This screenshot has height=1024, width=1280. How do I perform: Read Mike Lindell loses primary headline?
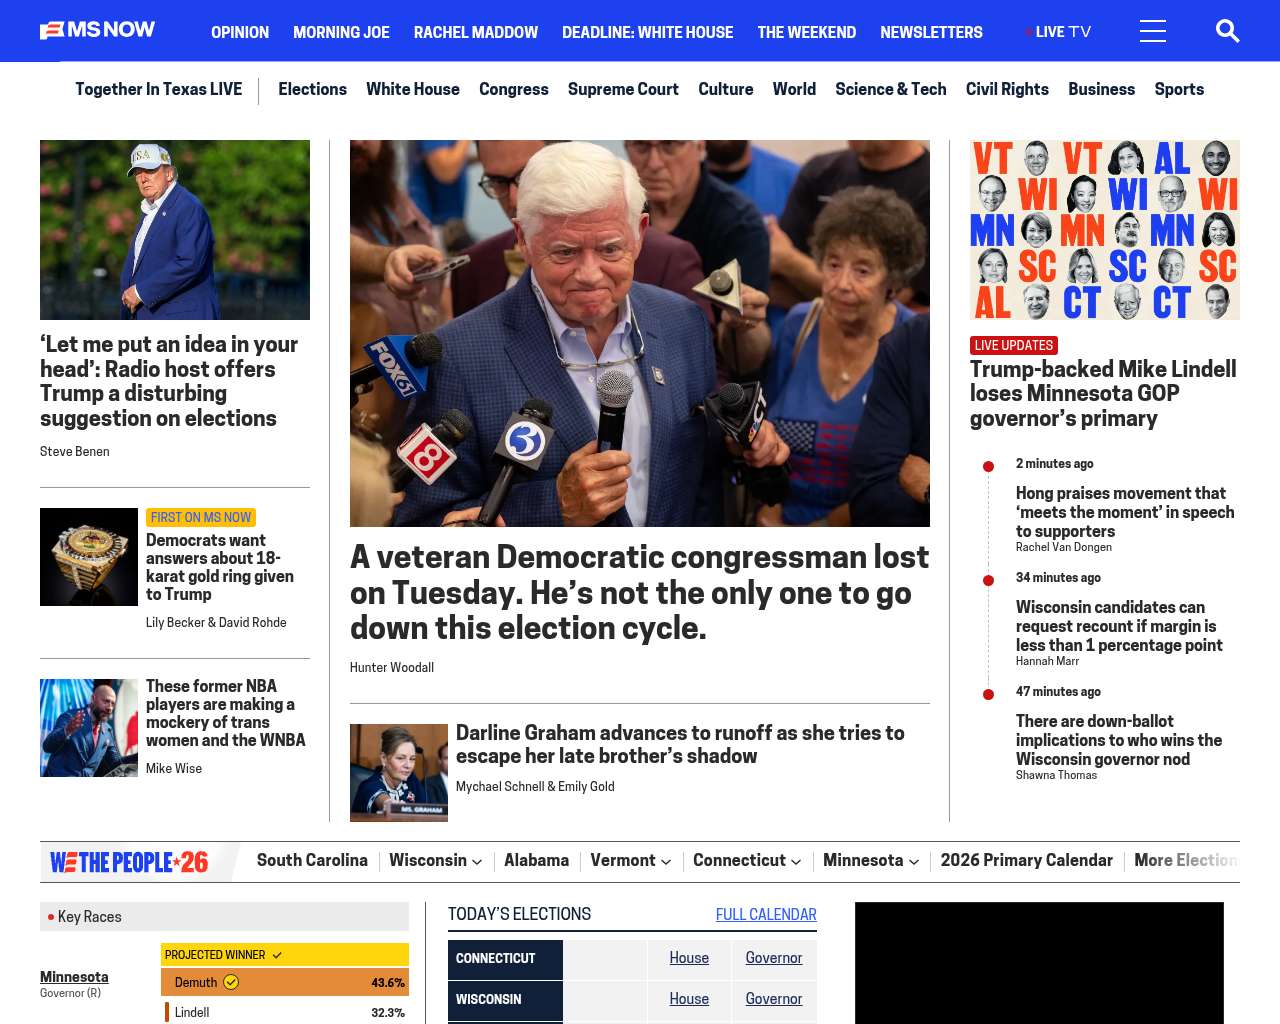click(x=1103, y=394)
